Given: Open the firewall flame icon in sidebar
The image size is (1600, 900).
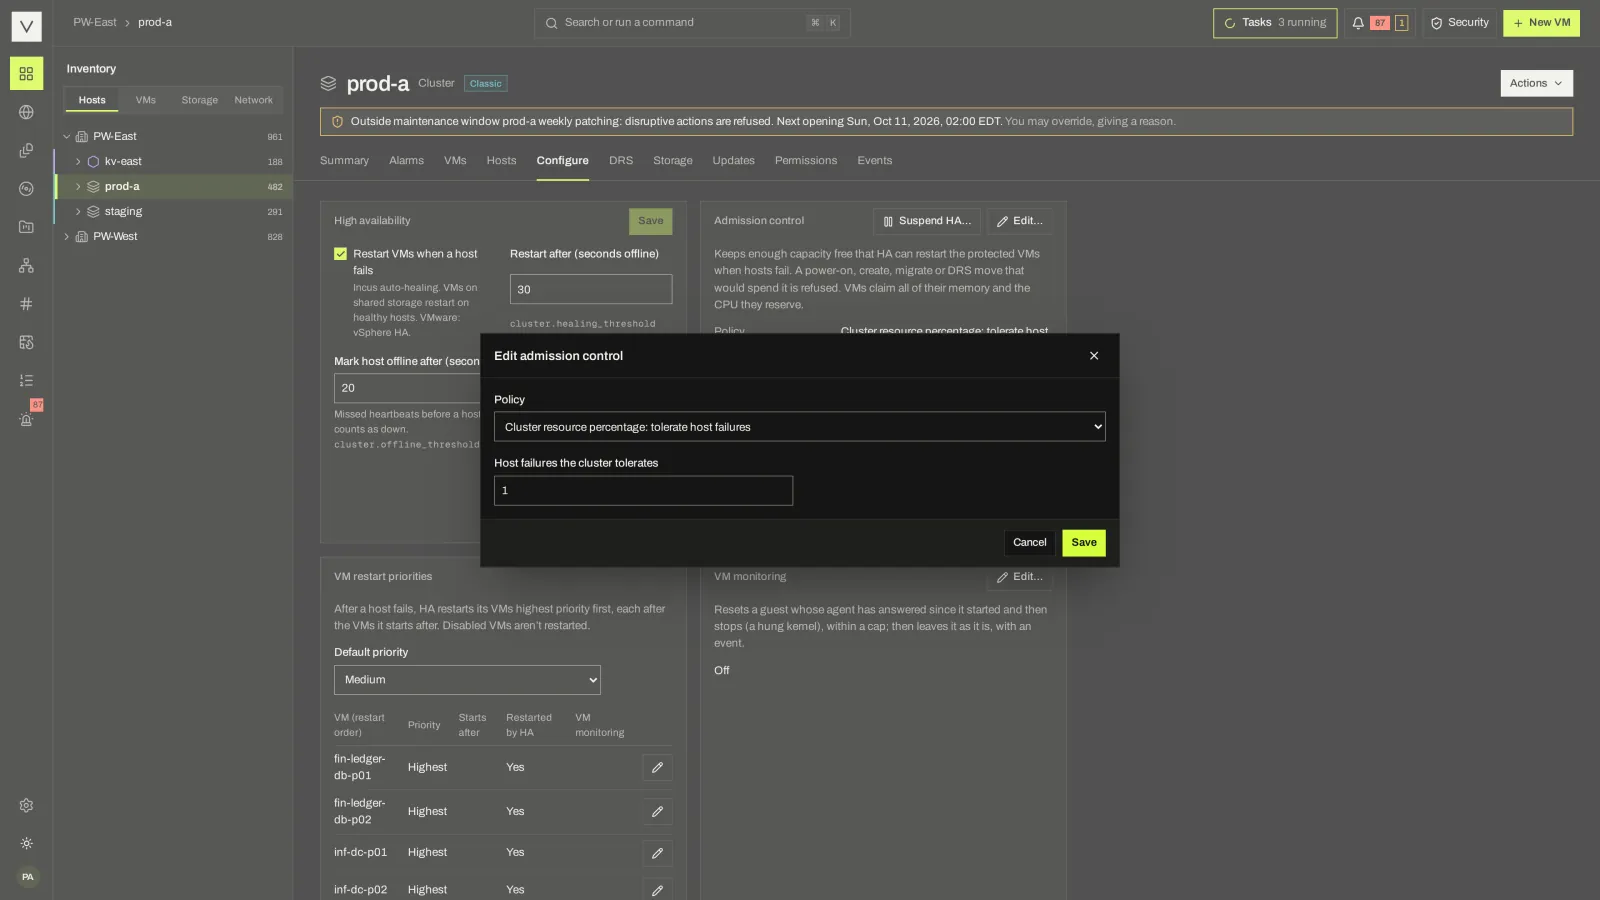Looking at the screenshot, I should pyautogui.click(x=26, y=342).
